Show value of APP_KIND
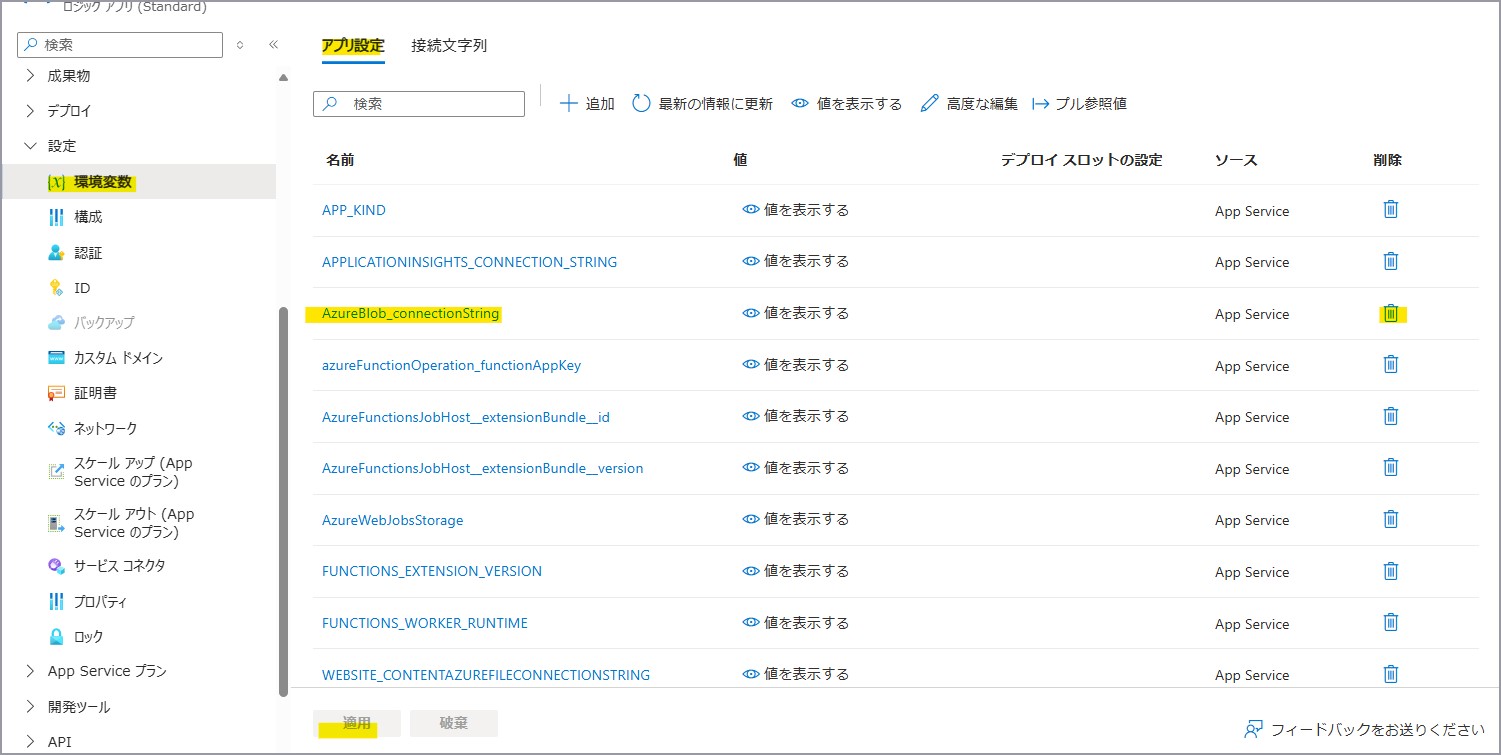Screen dimensions: 1501x755 click(795, 210)
